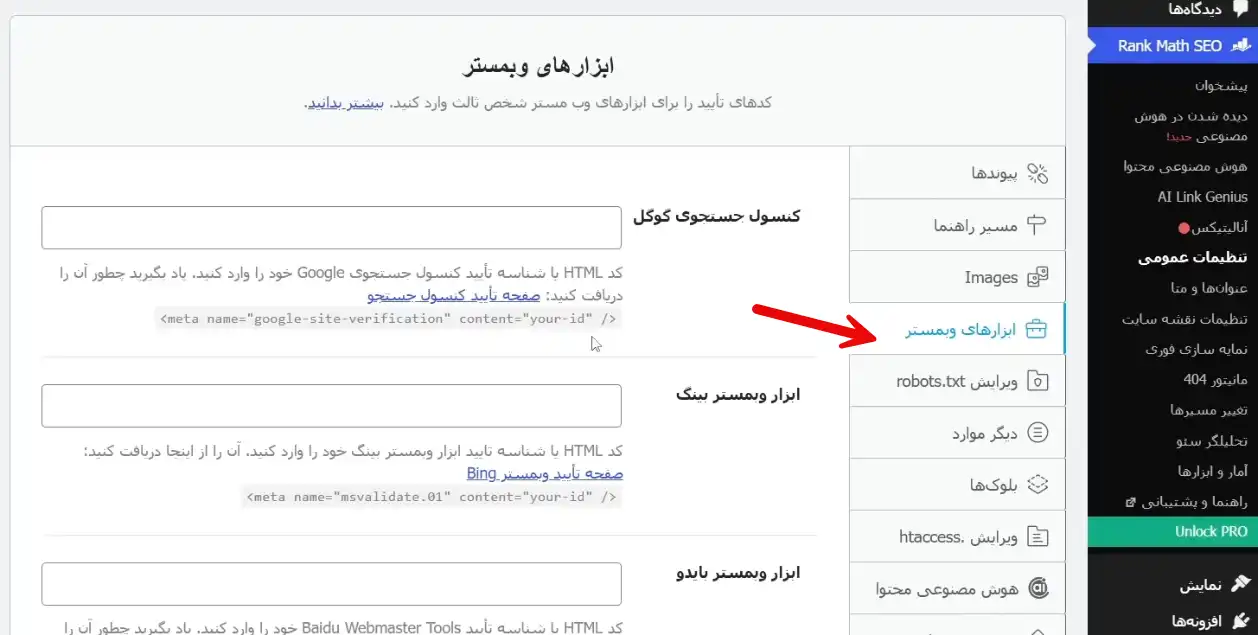Open the آمار و ابزارها item

(x=1212, y=471)
